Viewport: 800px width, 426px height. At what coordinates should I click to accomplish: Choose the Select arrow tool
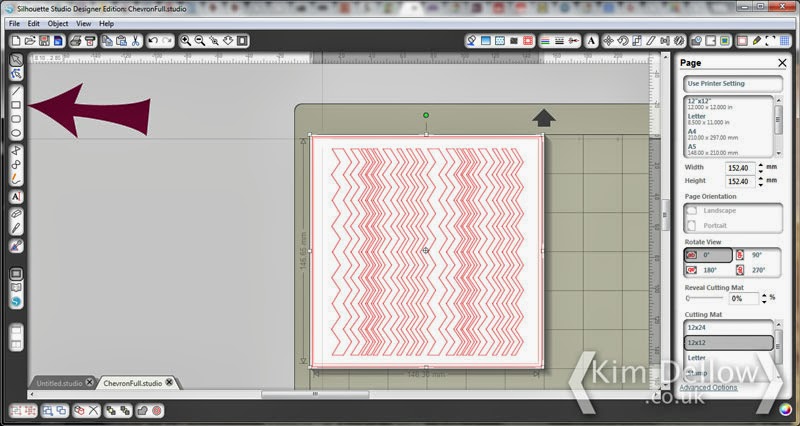16,60
